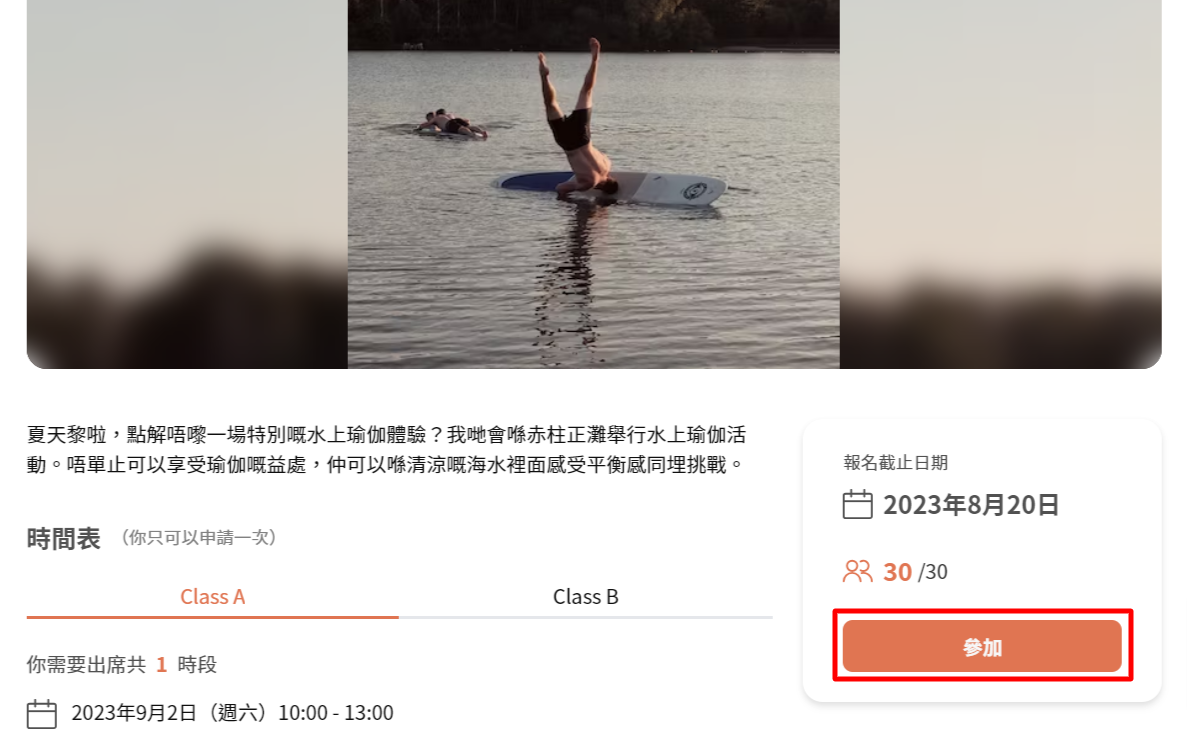Screen dimensions: 1187x732
Task: Click the 你只可以申請一次 note
Action: [198, 537]
